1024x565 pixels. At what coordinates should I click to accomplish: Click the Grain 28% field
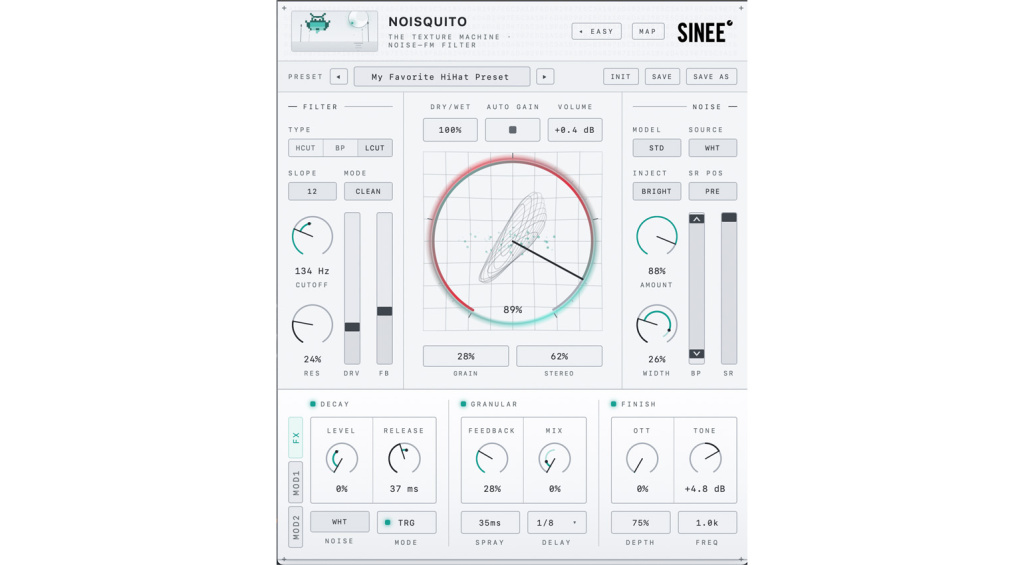466,356
